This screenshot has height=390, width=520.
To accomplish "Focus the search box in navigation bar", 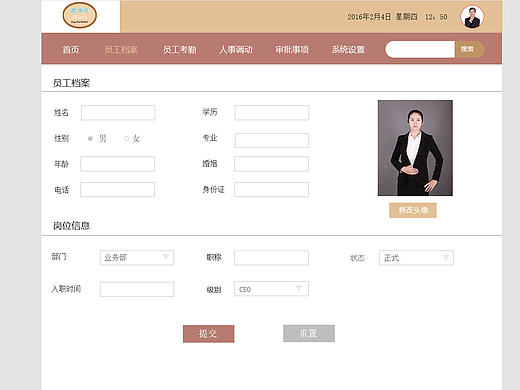I will pos(420,49).
